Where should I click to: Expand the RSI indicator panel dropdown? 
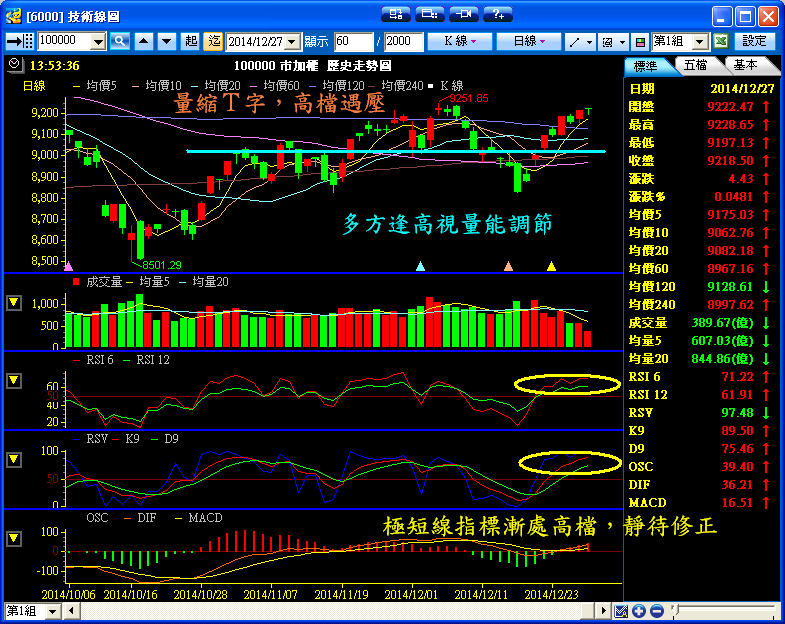tap(14, 381)
